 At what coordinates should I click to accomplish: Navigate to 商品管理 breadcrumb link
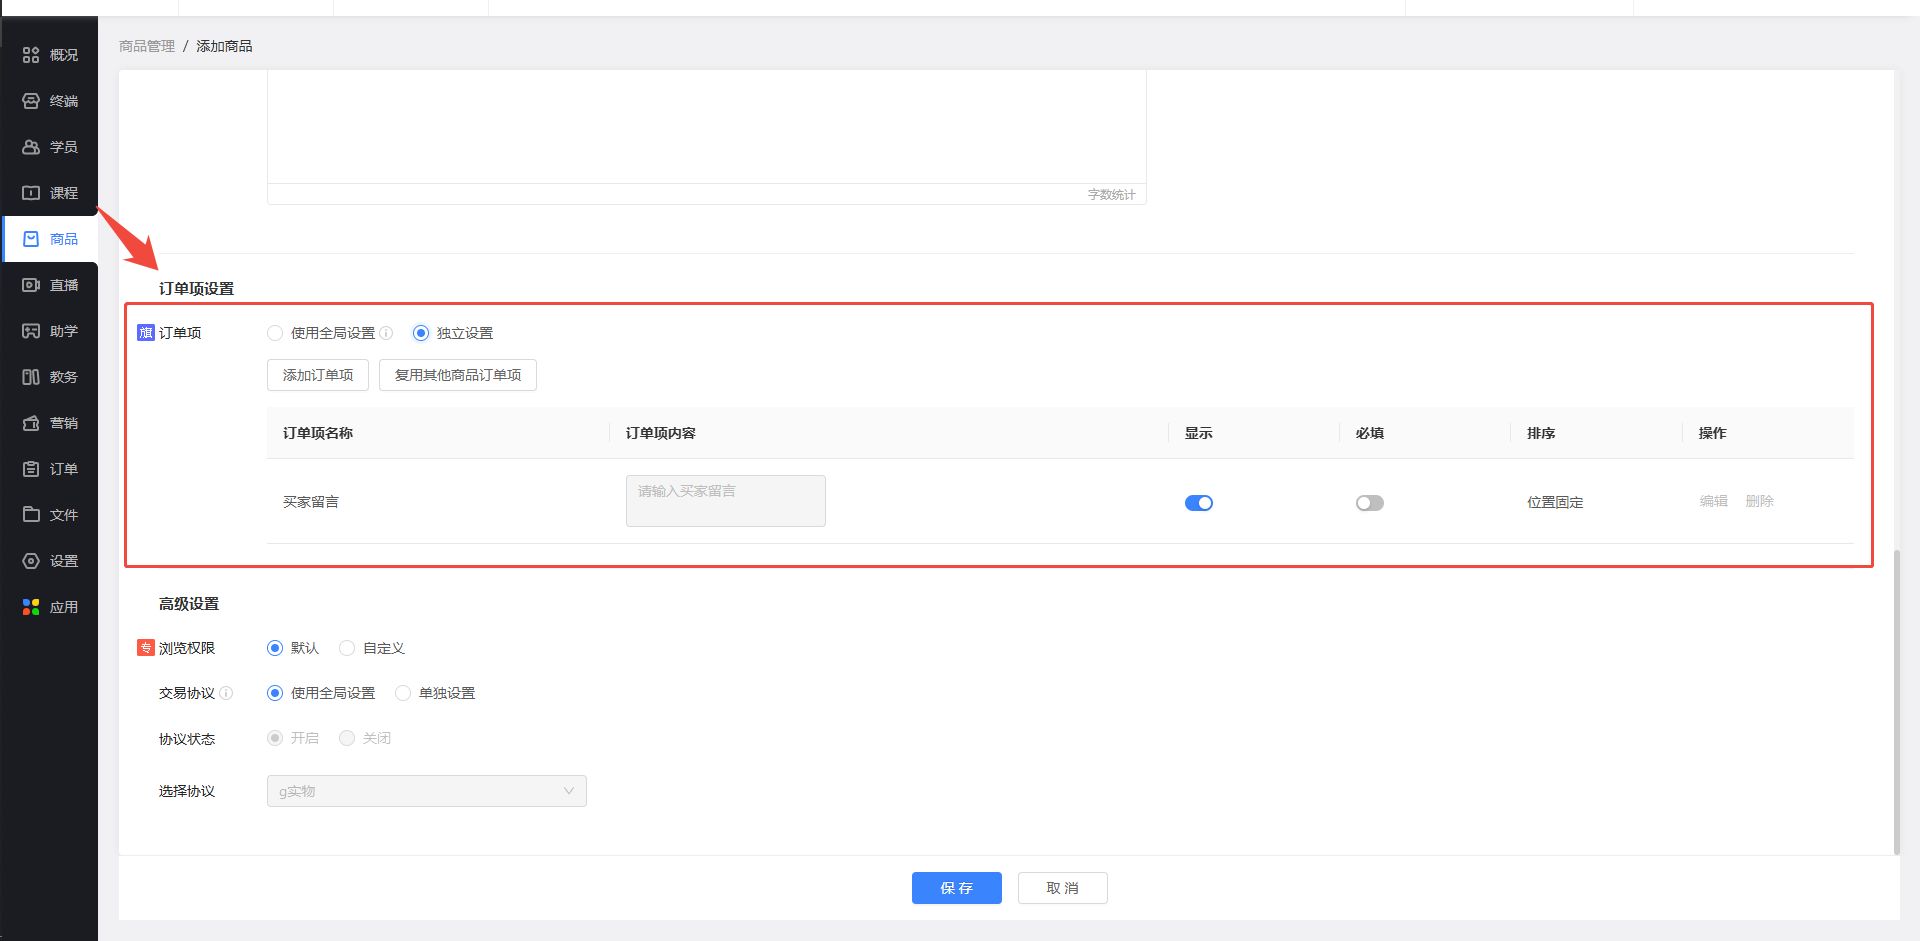[146, 46]
